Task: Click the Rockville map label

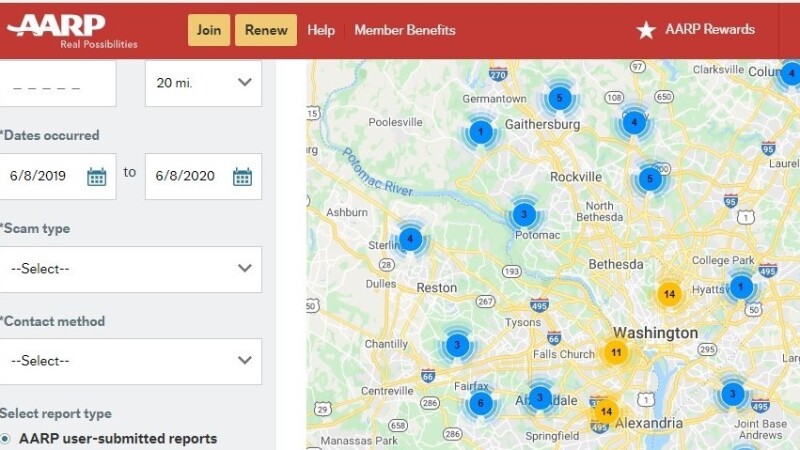Action: (576, 177)
